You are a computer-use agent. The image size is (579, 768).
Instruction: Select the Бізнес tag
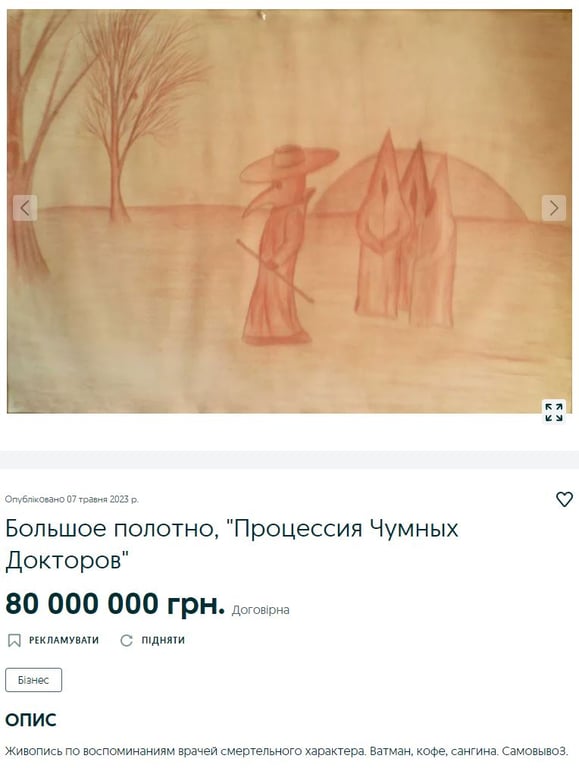coord(33,680)
